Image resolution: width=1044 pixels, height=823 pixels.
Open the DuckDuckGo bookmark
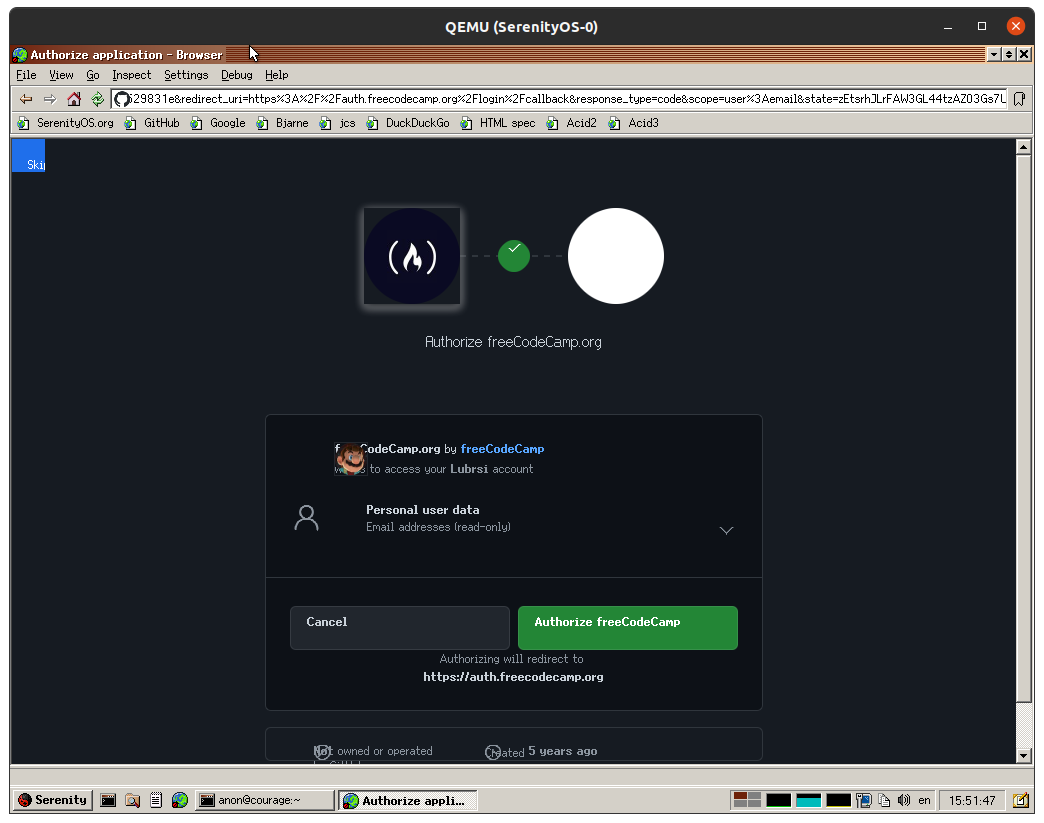(x=417, y=123)
